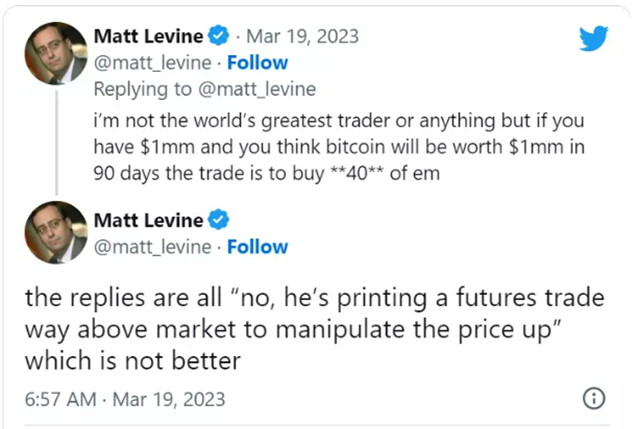
Task: Open Matt Levine's avatar in the top tweet
Action: (x=54, y=55)
